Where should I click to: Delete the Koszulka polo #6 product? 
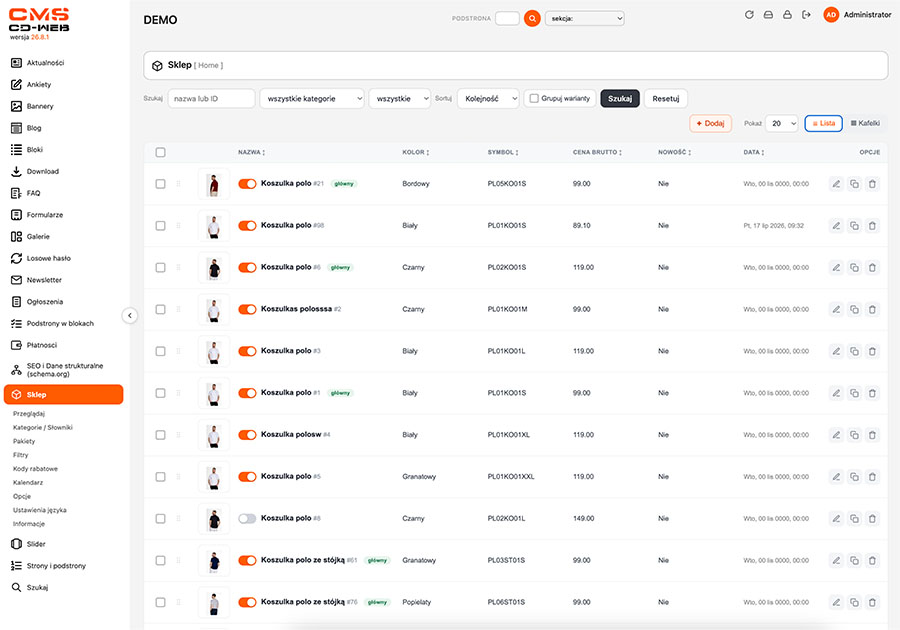tap(872, 268)
